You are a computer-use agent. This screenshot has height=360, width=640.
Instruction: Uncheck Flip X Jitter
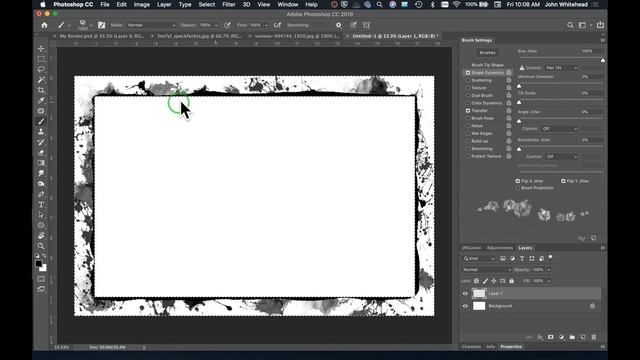[518, 181]
